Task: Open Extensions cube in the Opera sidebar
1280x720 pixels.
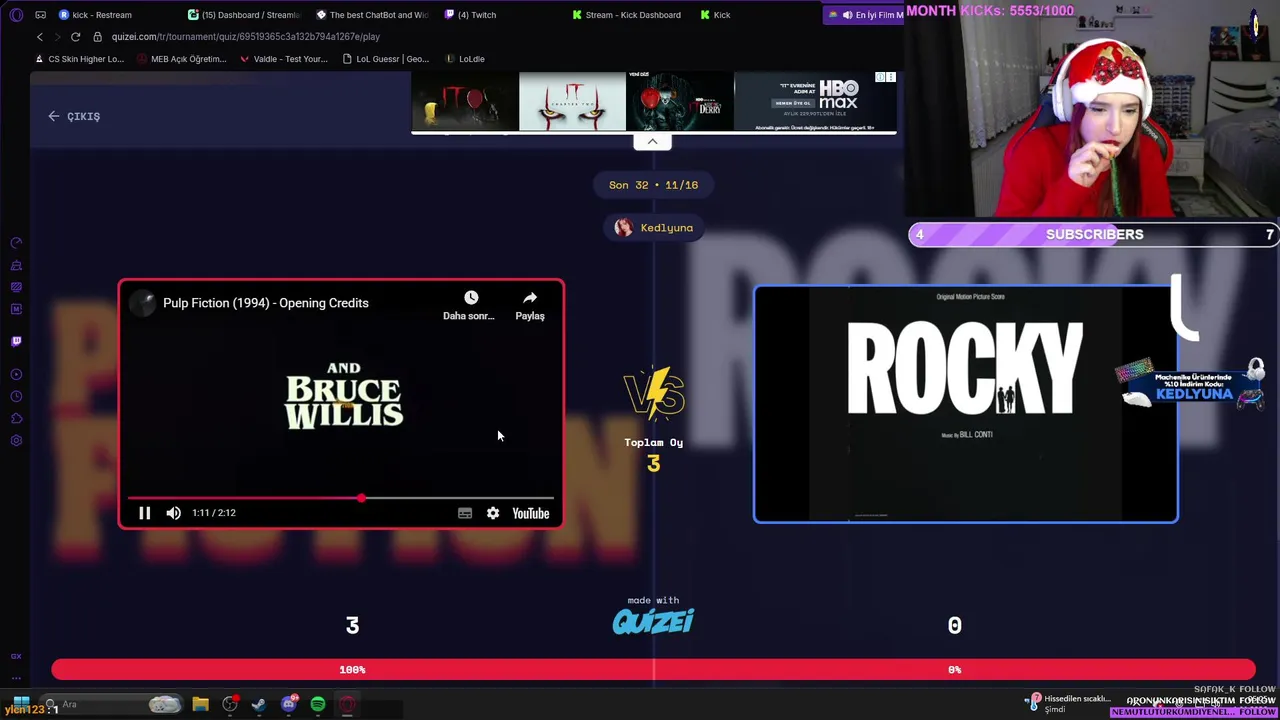Action: tap(16, 418)
